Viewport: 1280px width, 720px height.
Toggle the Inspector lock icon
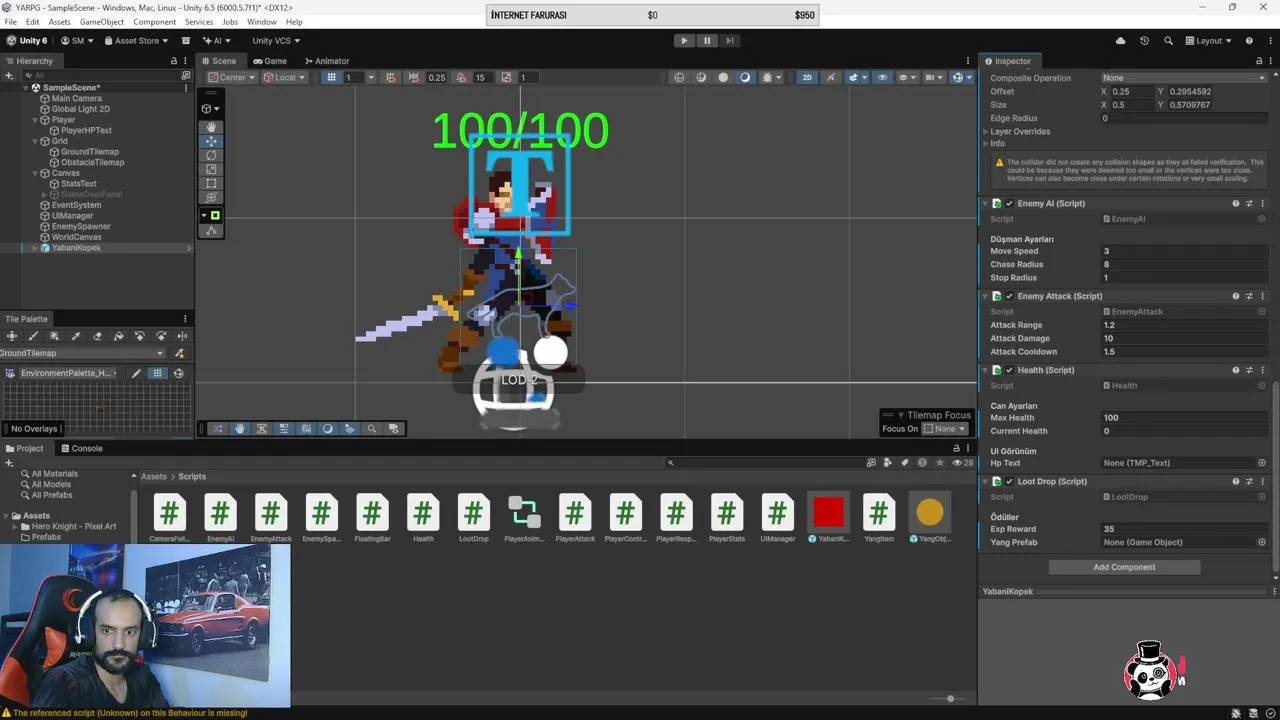coord(1259,61)
